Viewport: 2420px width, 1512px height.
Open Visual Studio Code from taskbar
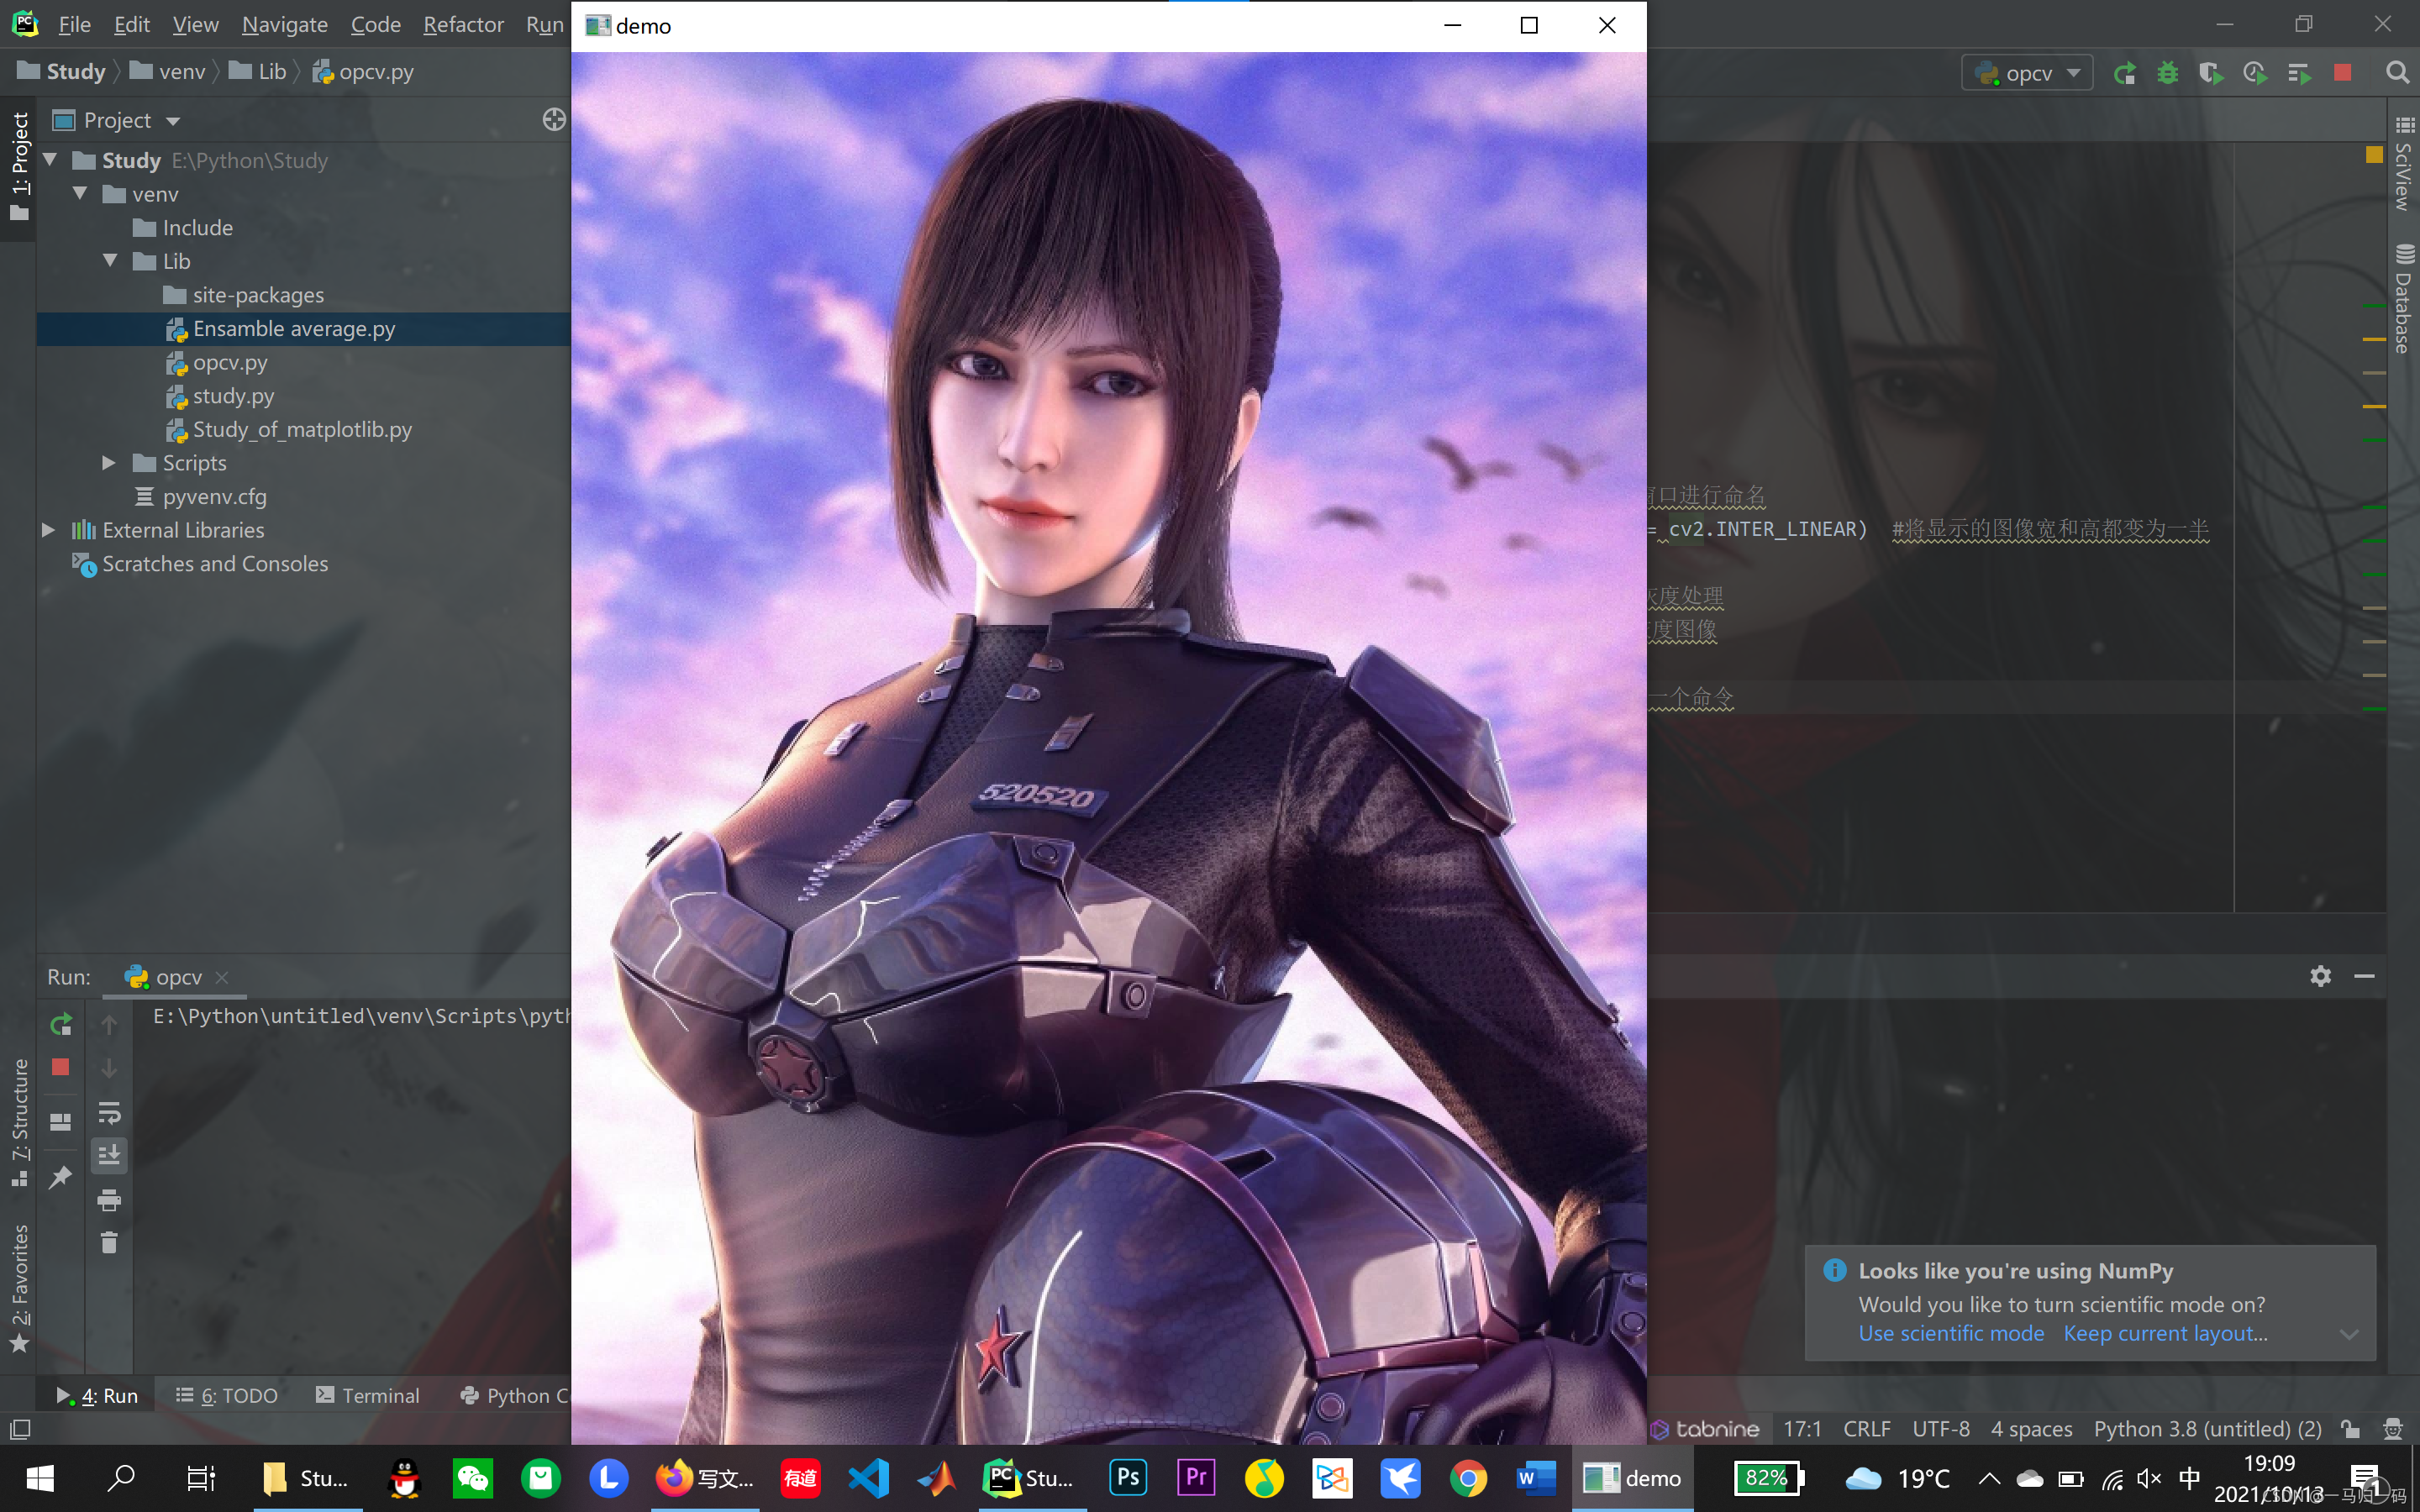click(868, 1478)
